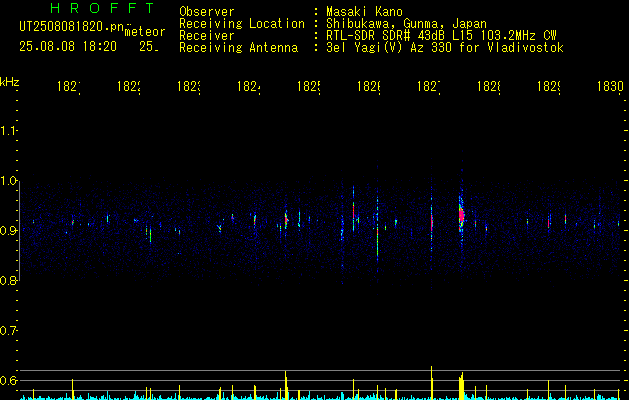This screenshot has width=629, height=400.
Task: Click the 1826 time axis label
Action: point(369,86)
